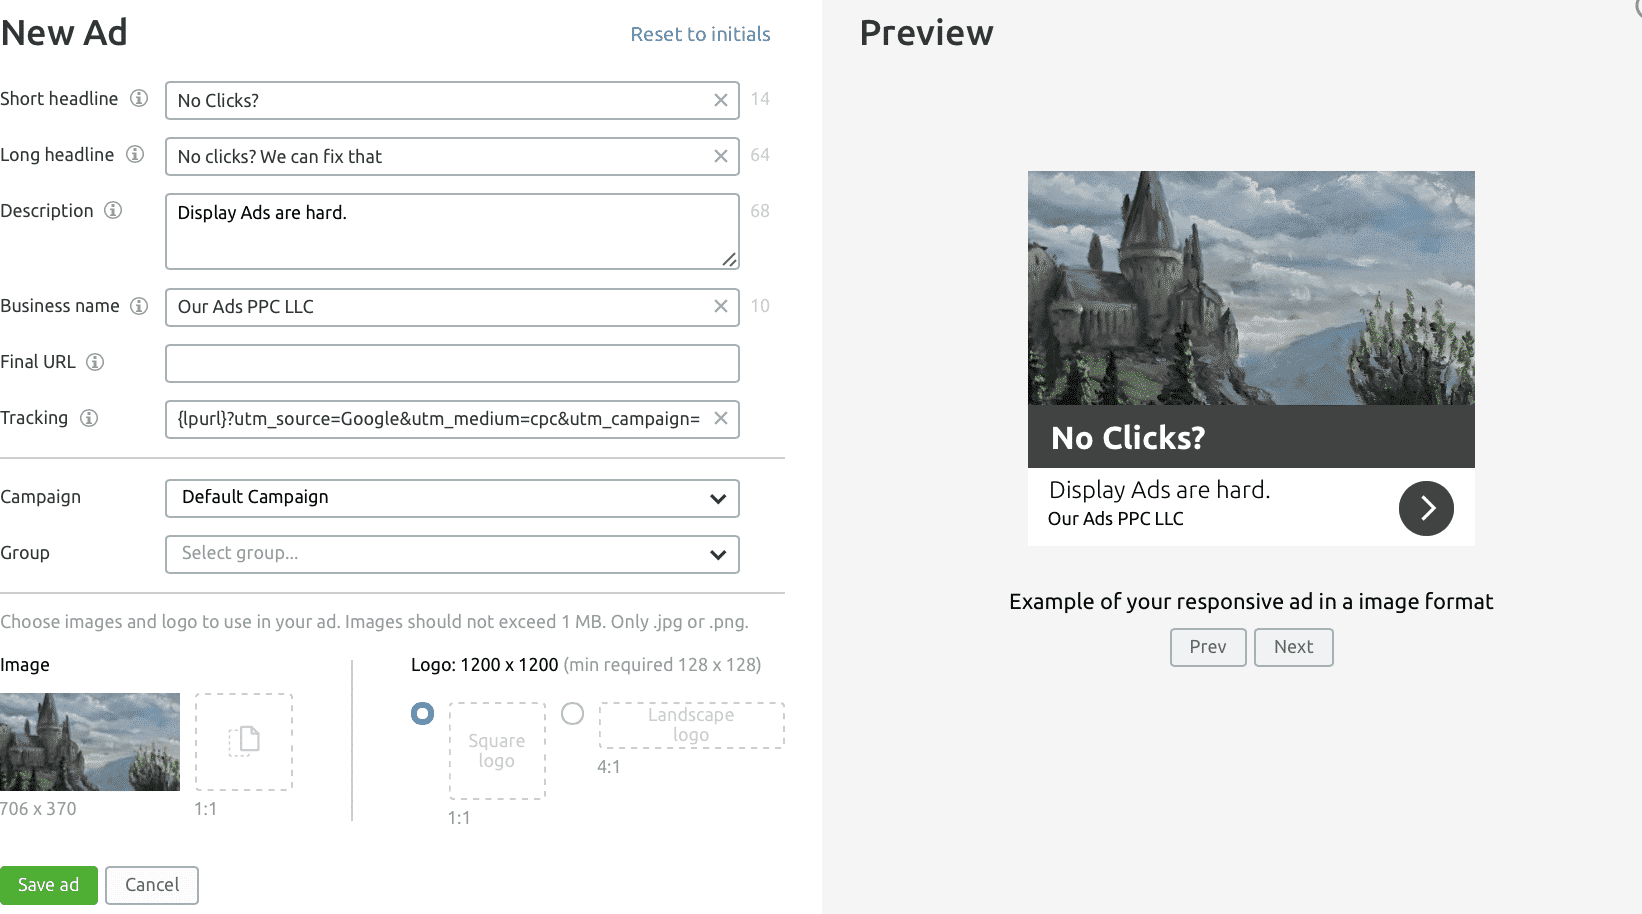The image size is (1642, 914).
Task: Focus the empty Final URL input
Action: tap(452, 363)
